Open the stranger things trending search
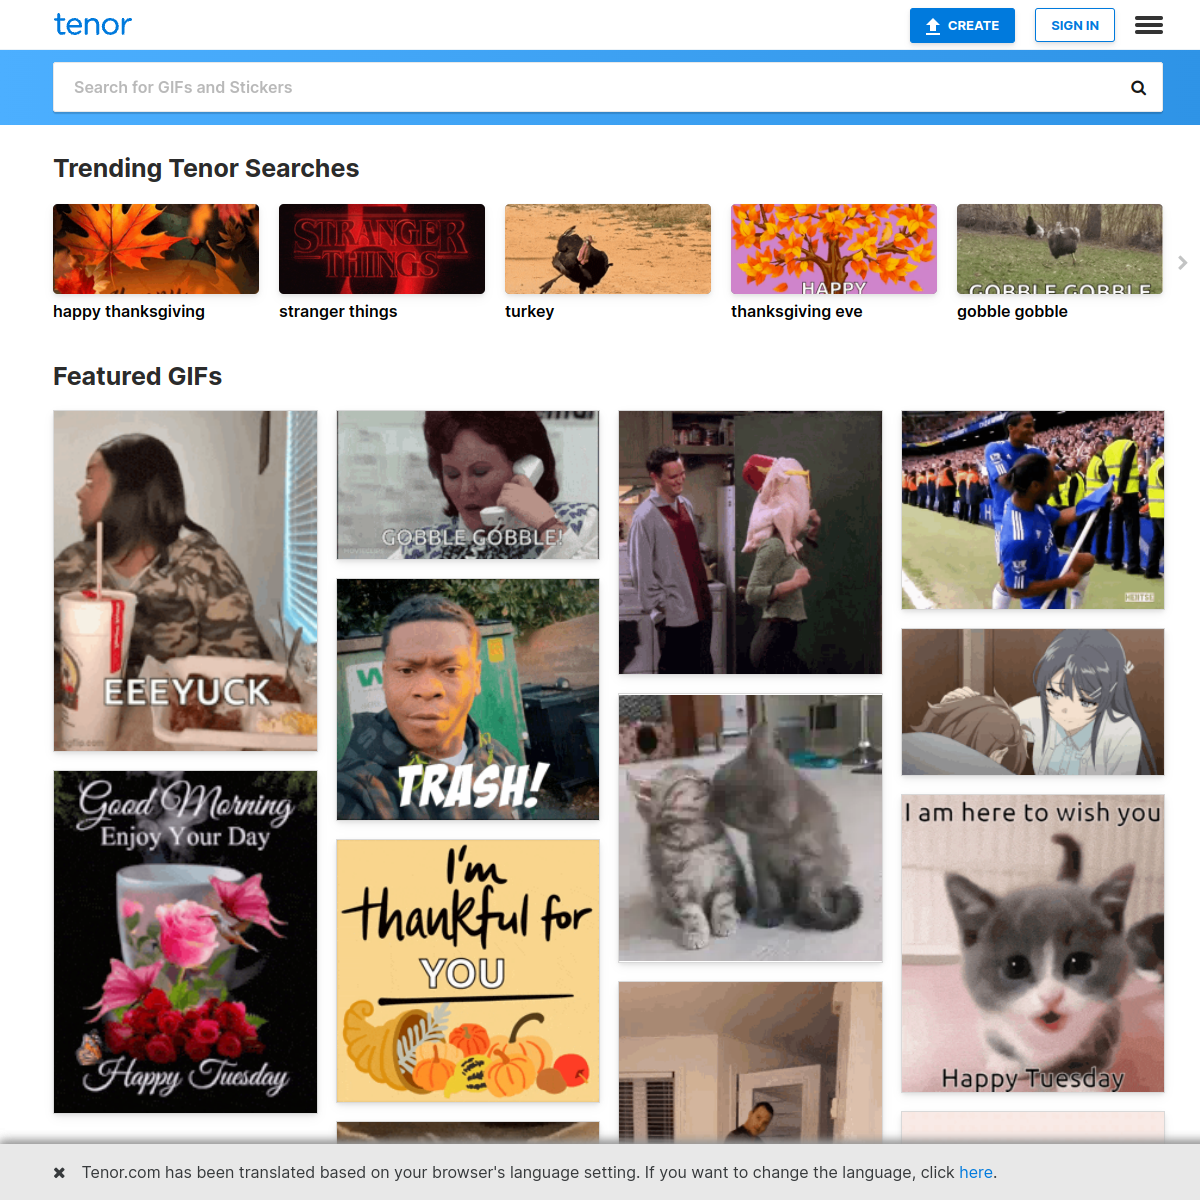 (382, 263)
